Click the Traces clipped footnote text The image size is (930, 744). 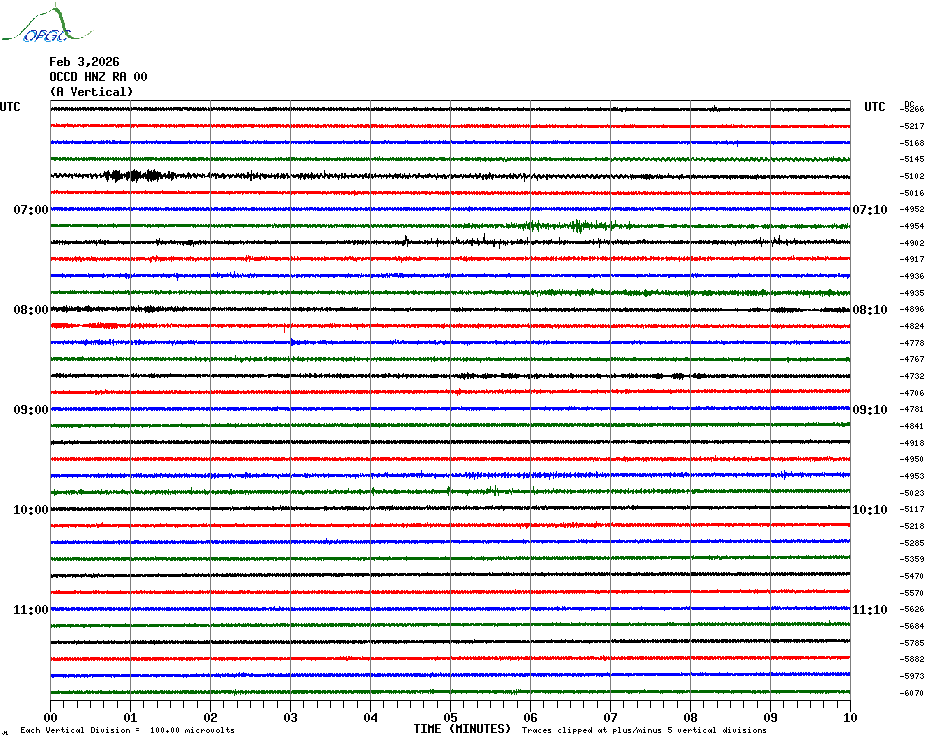coord(644,730)
